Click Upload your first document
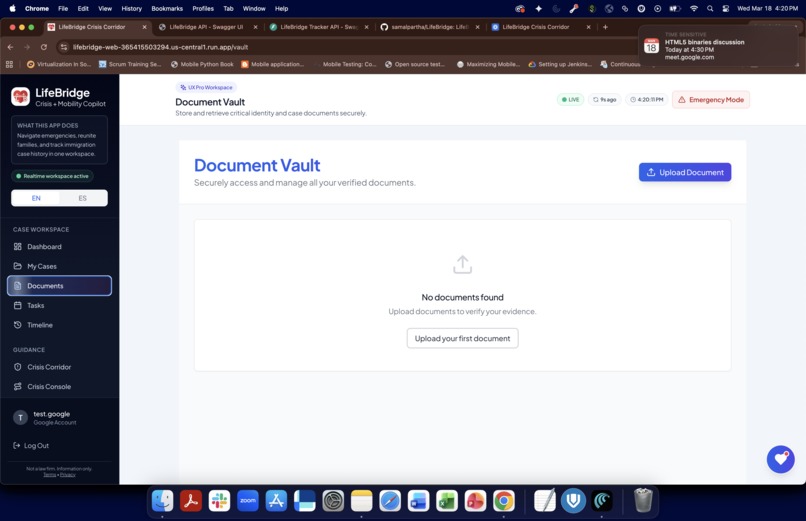The width and height of the screenshot is (806, 521). (x=462, y=338)
